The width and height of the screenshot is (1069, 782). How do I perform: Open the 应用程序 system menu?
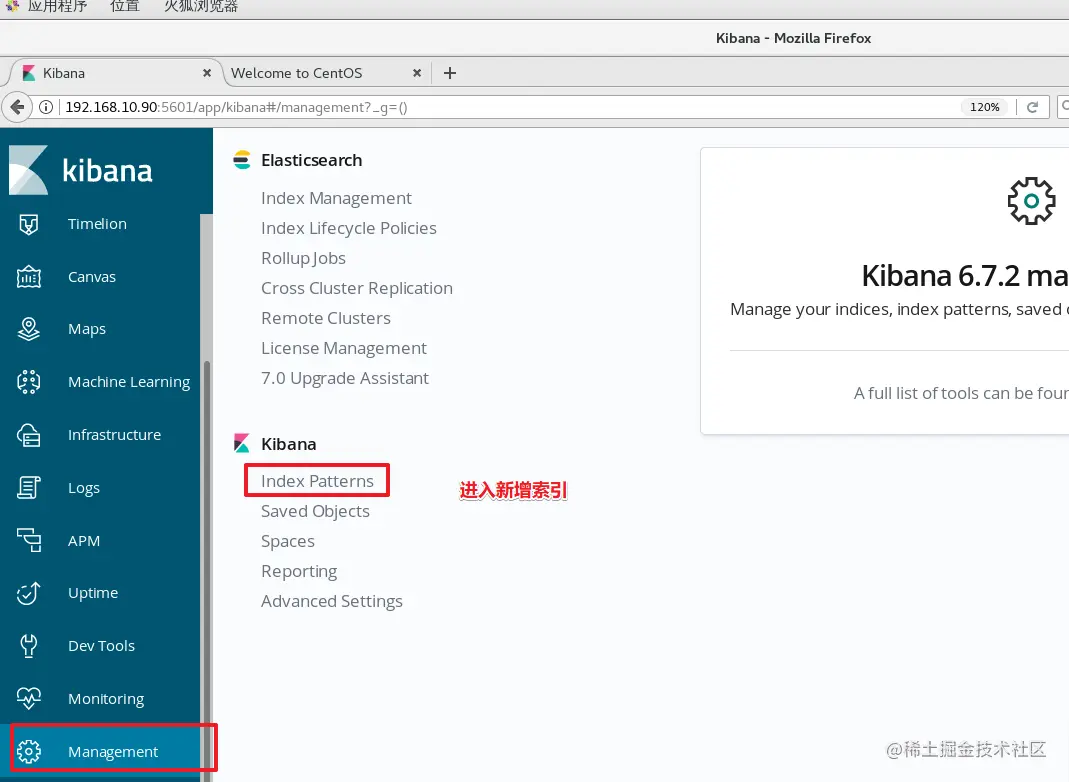(x=57, y=6)
